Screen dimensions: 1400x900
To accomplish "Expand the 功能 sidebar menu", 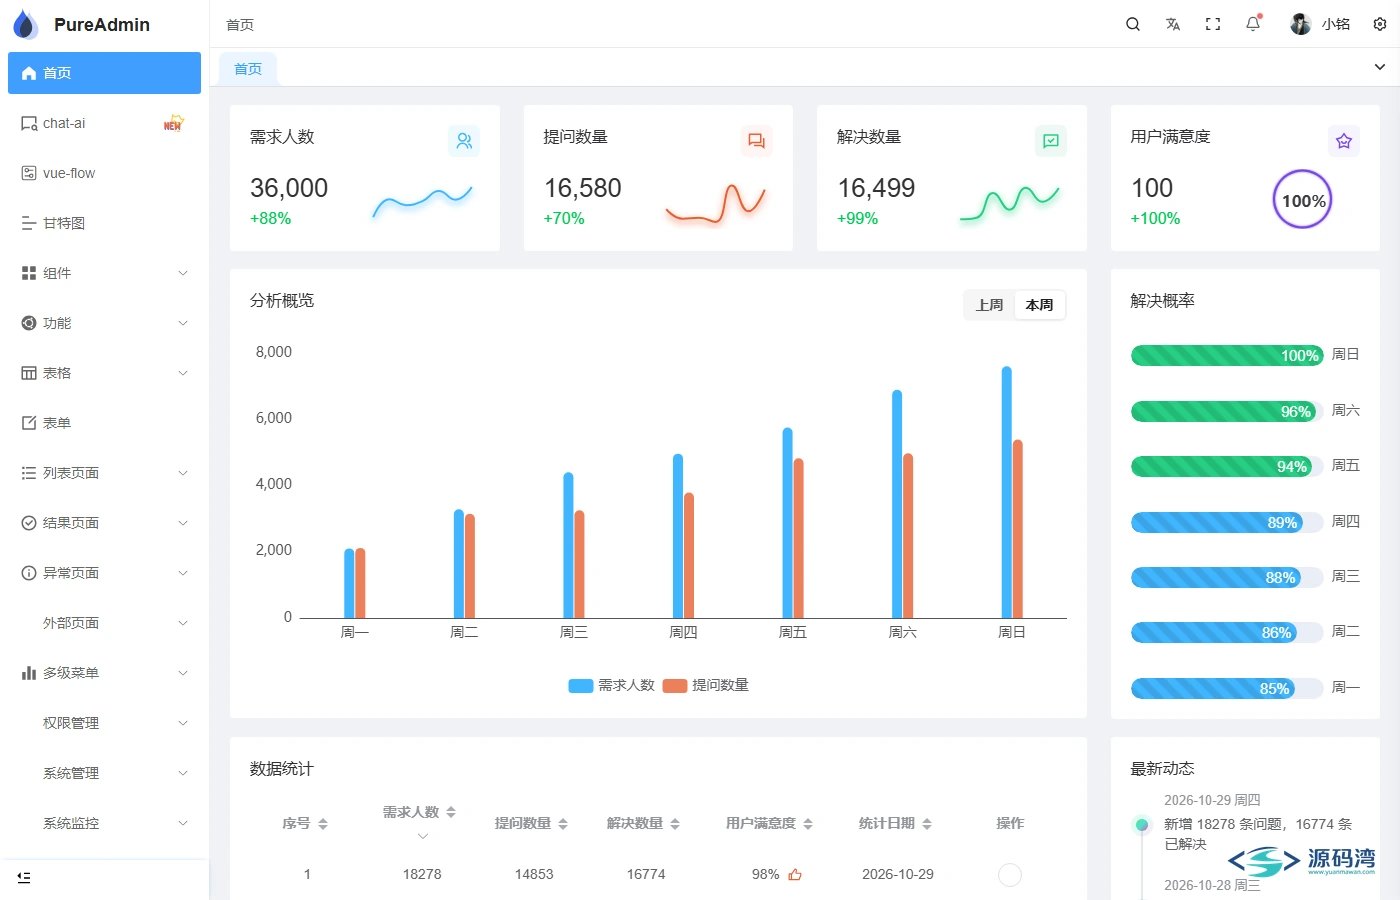I will (104, 323).
